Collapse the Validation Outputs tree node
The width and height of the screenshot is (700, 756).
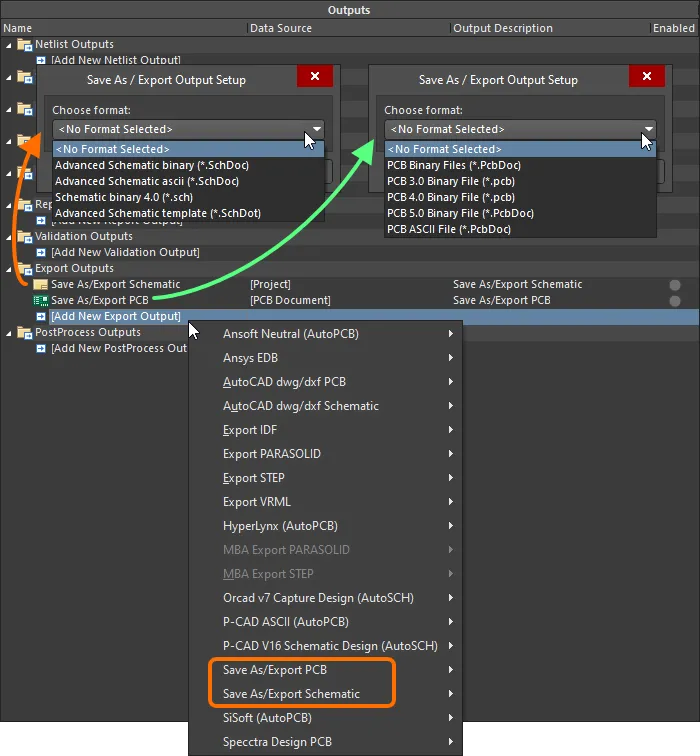[9, 237]
